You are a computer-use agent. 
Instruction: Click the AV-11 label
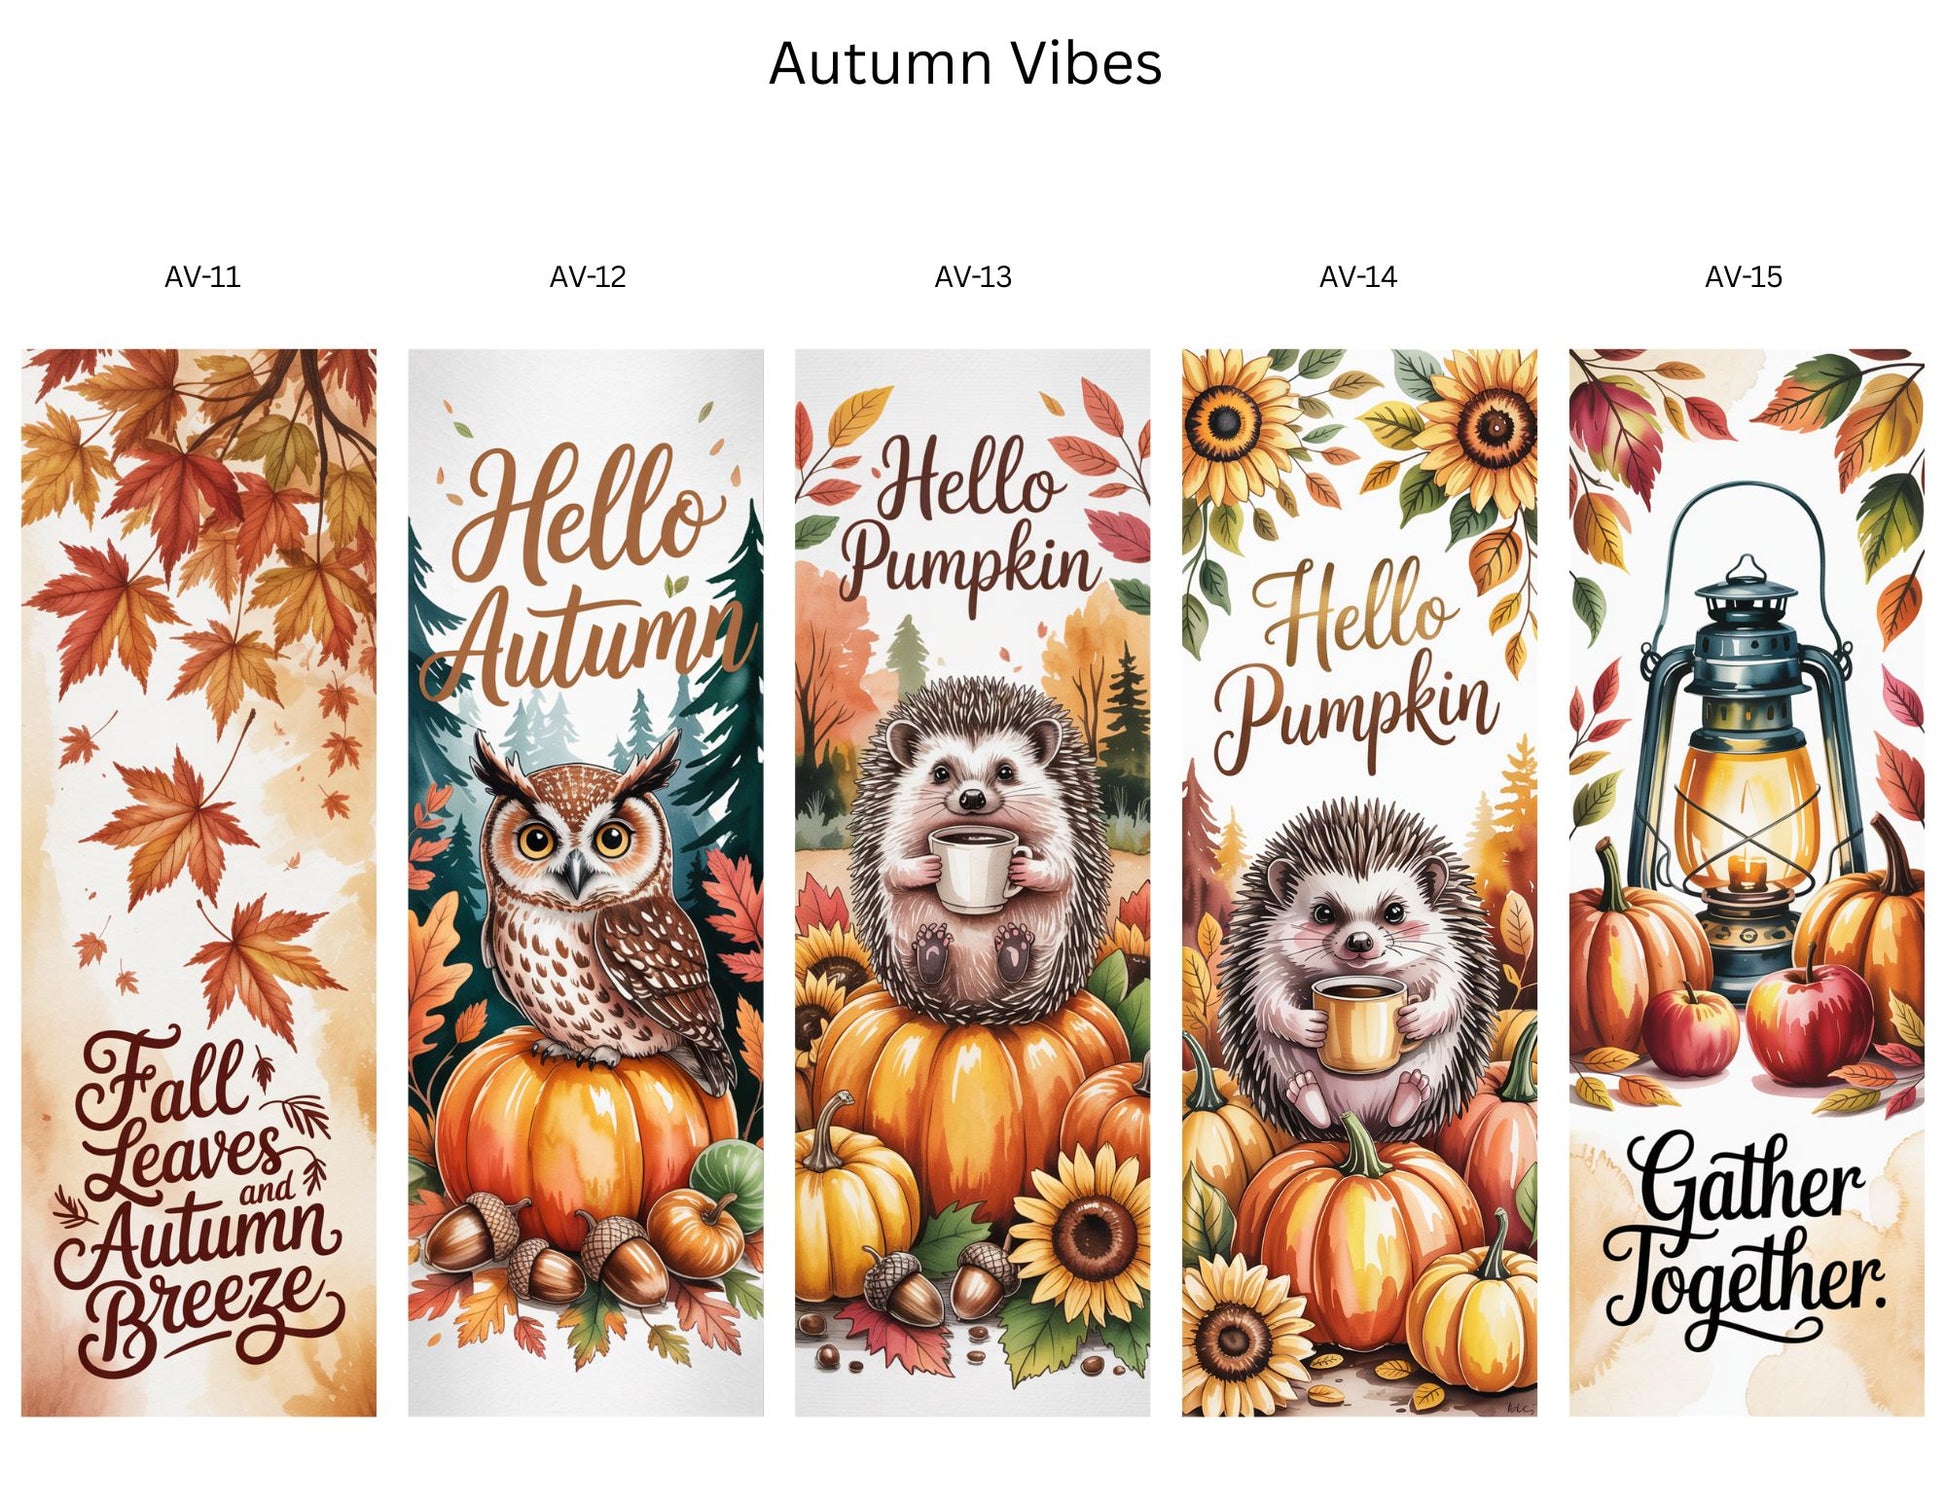tap(203, 277)
